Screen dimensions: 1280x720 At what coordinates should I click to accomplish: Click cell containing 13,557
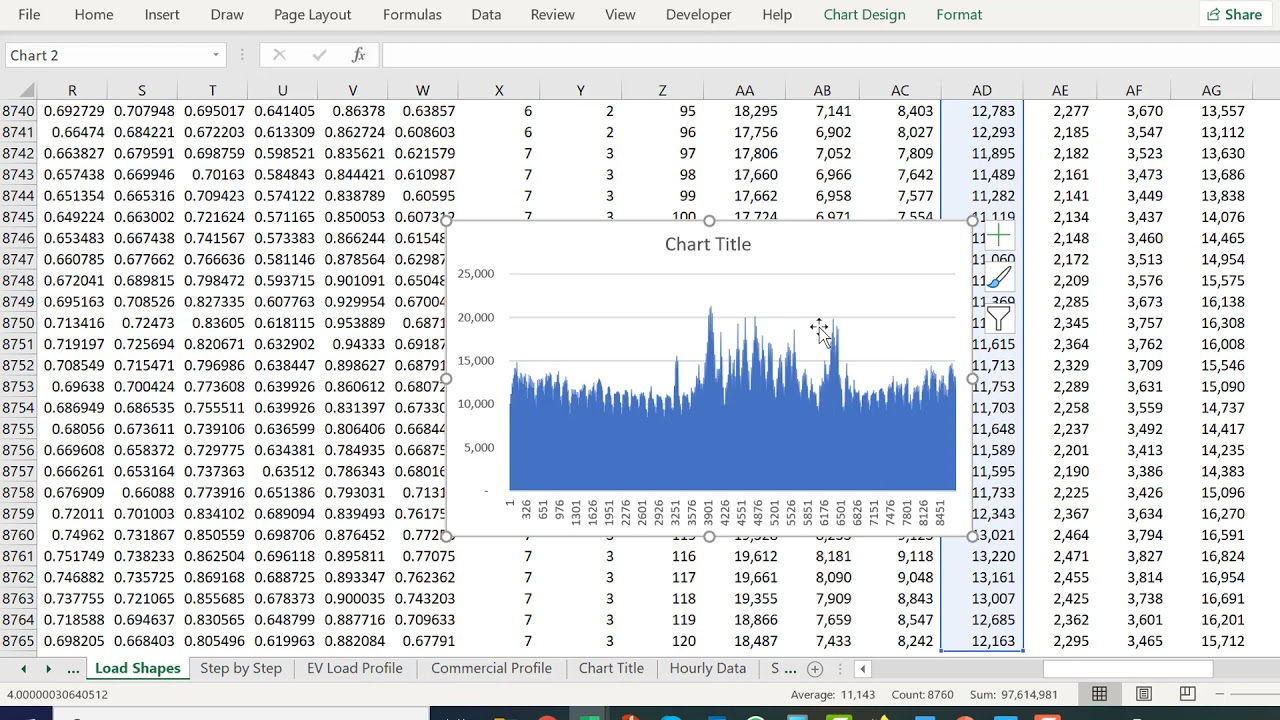[x=1211, y=111]
